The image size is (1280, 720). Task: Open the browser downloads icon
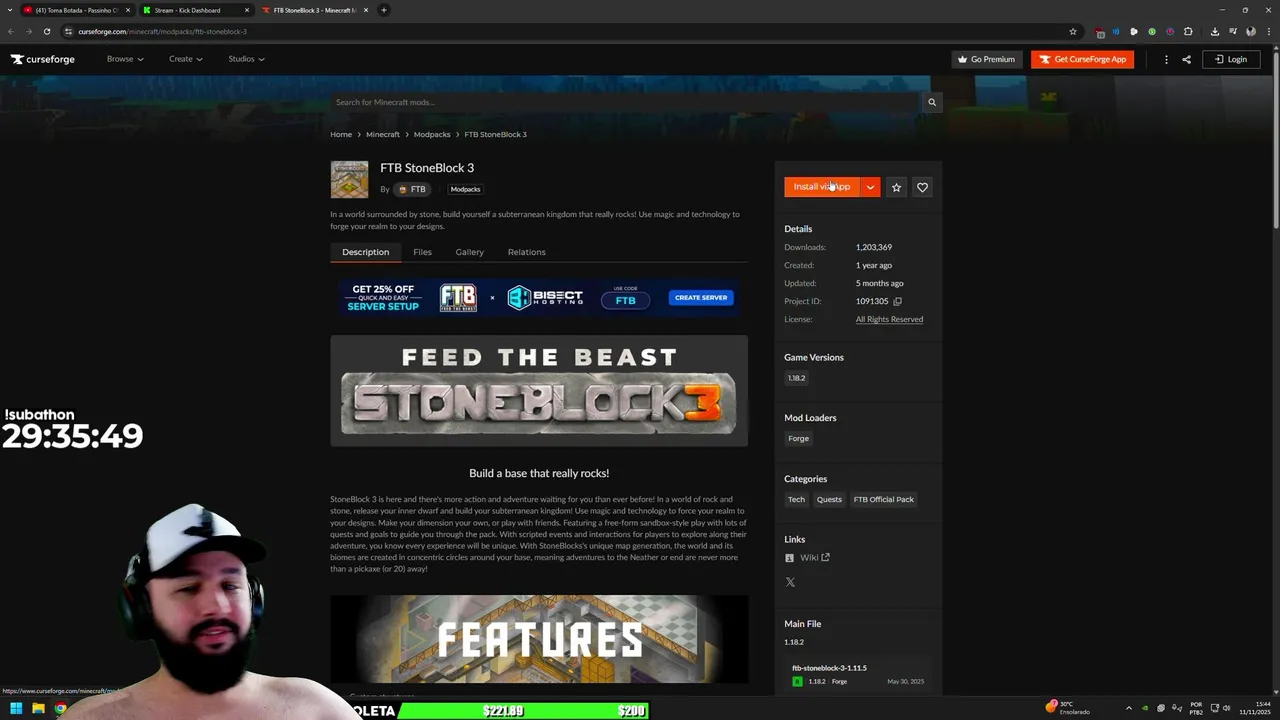pos(1215,31)
